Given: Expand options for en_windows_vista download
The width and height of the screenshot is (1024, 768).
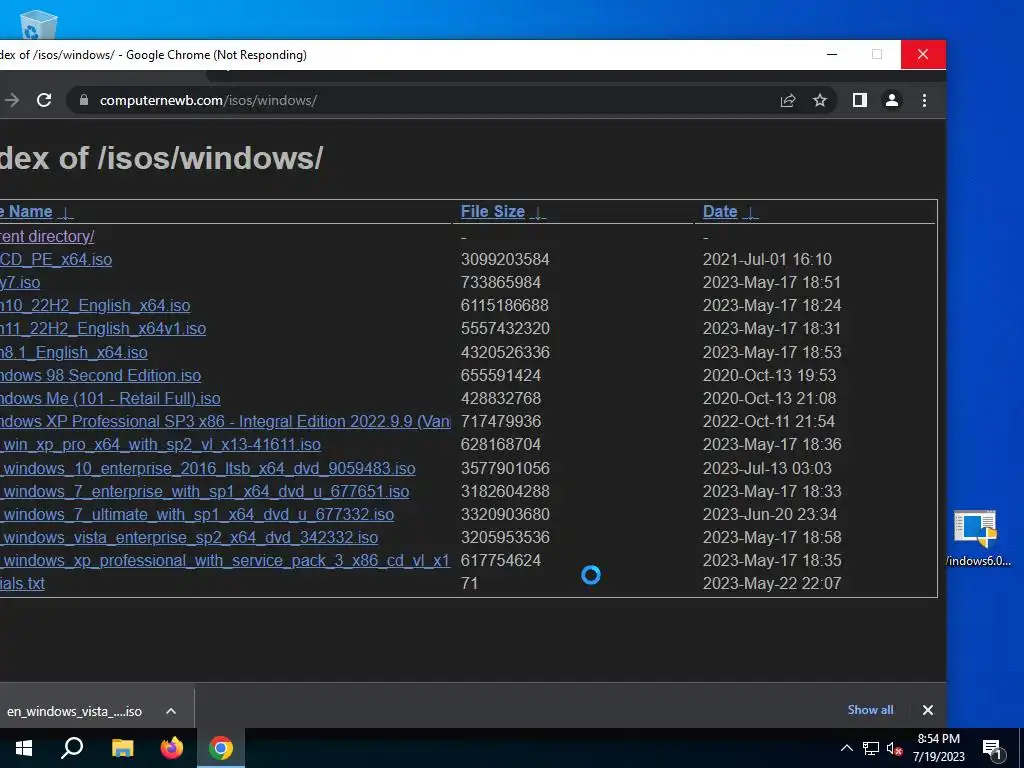Looking at the screenshot, I should point(171,711).
